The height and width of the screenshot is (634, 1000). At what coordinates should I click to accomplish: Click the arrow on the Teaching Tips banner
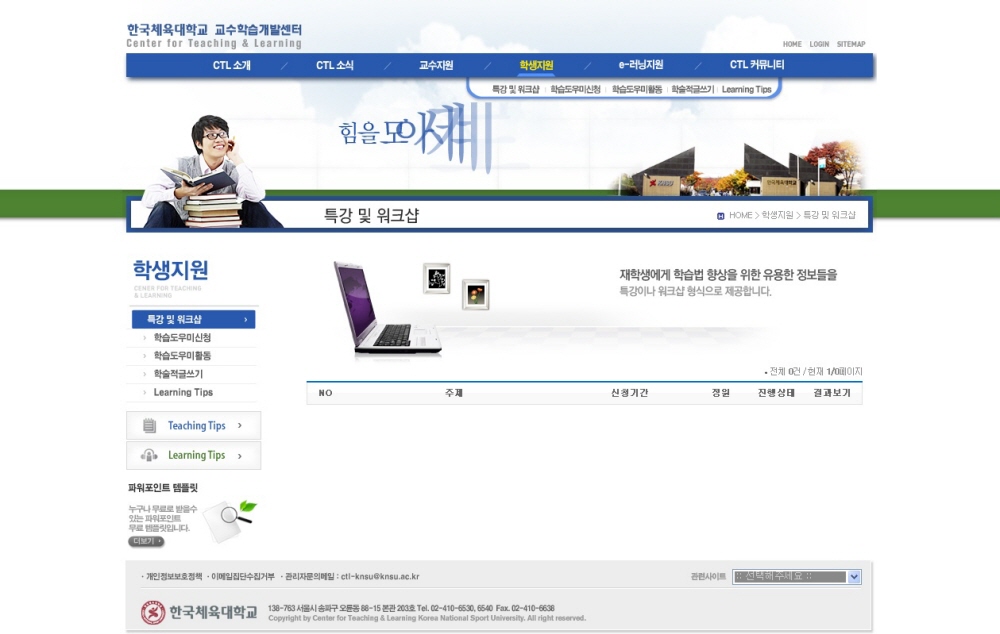[x=240, y=426]
